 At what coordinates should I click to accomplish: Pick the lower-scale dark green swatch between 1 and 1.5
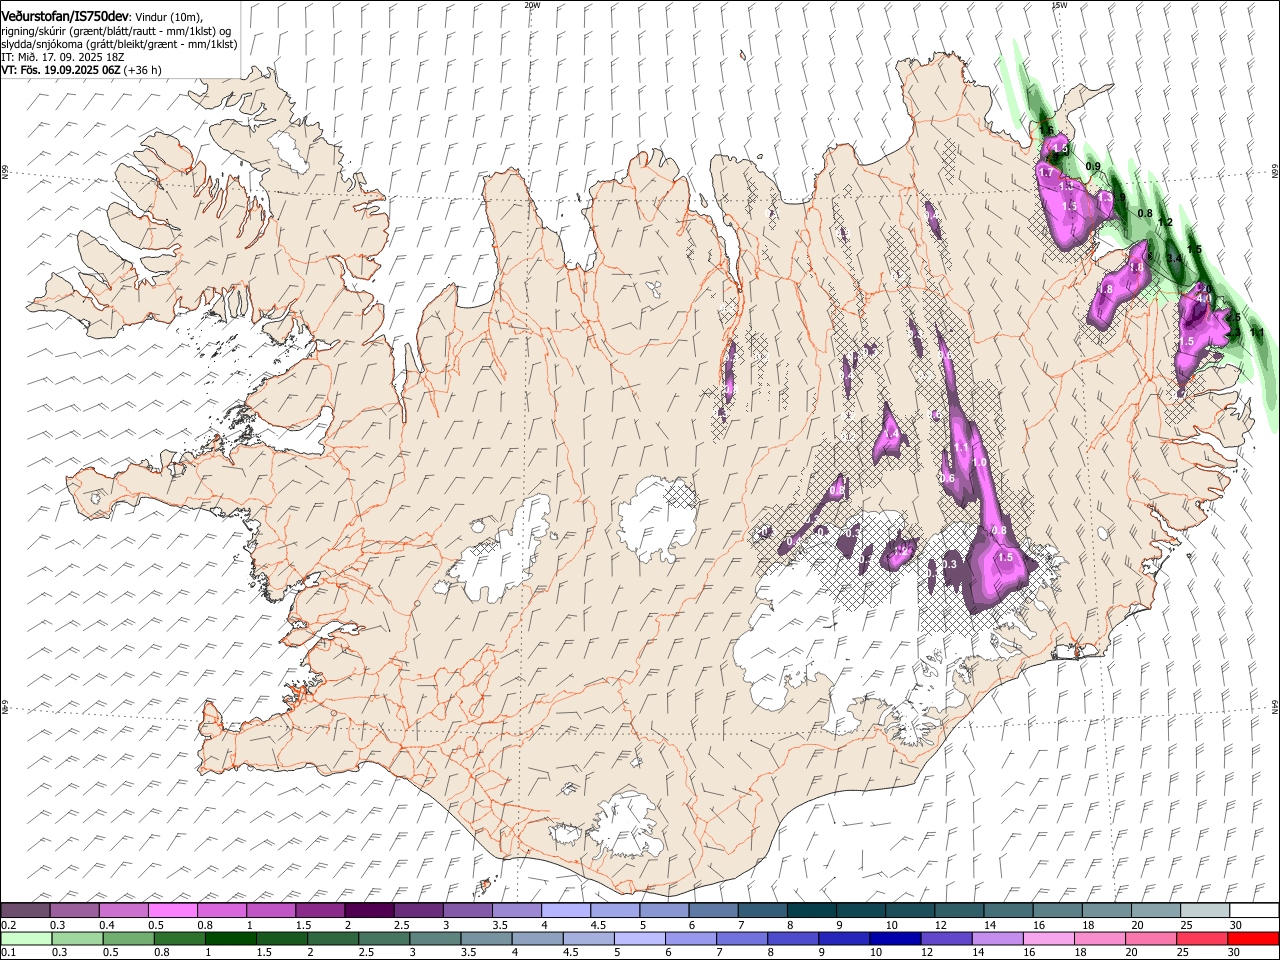231,938
